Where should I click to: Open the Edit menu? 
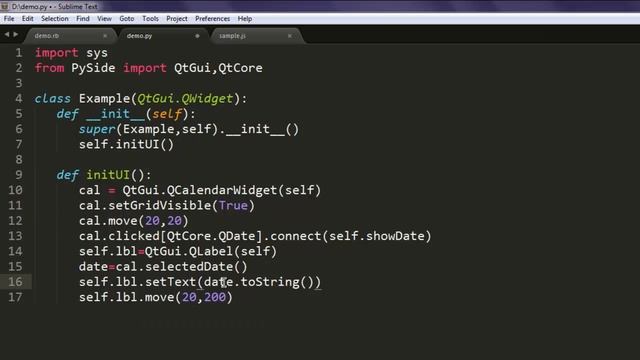coord(28,19)
